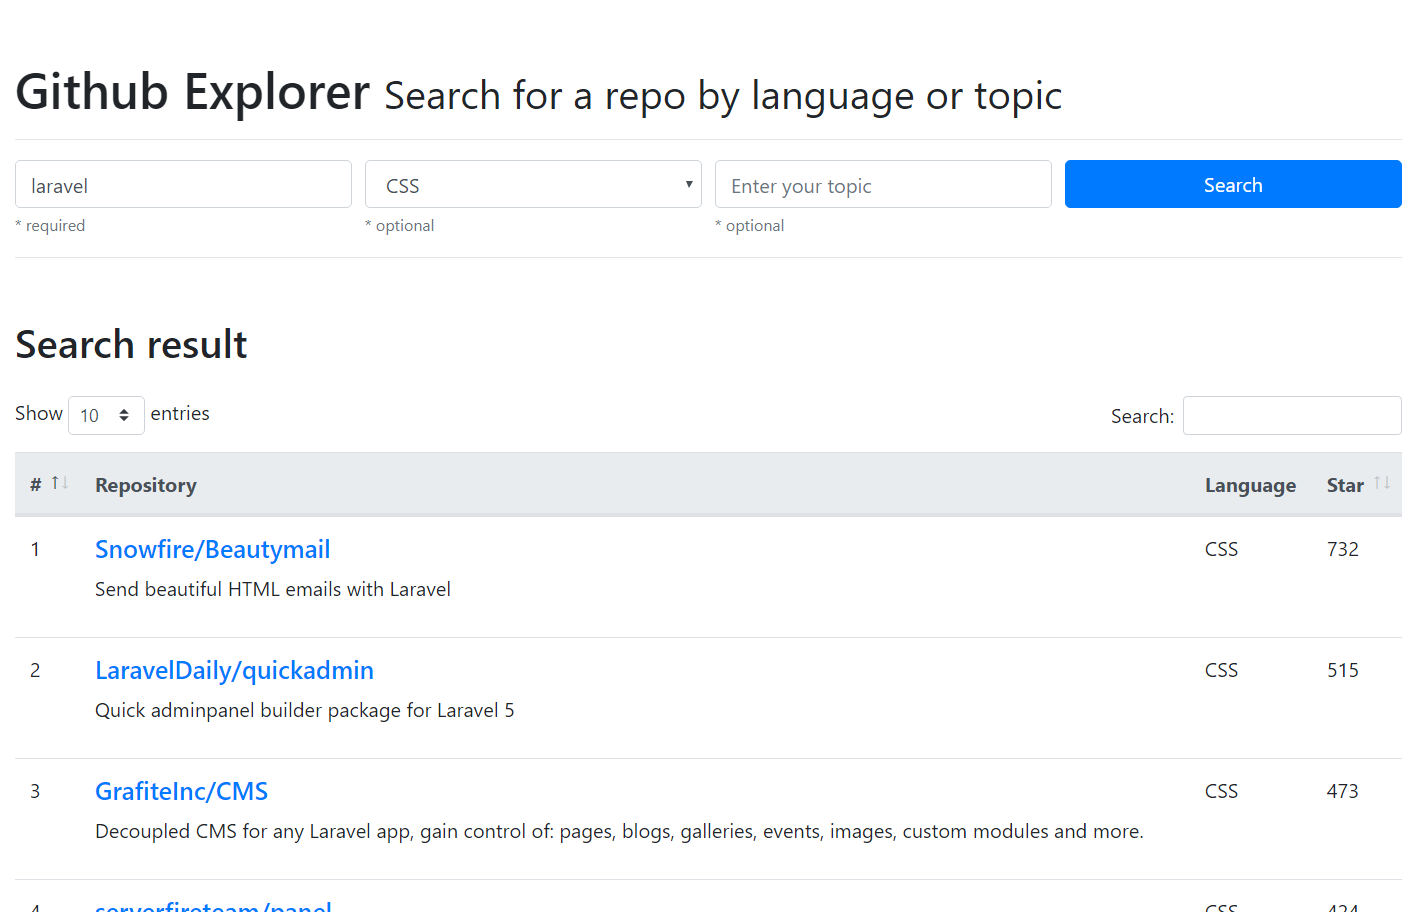Click the required hint under keyword field
The height and width of the screenshot is (912, 1416).
(x=50, y=225)
